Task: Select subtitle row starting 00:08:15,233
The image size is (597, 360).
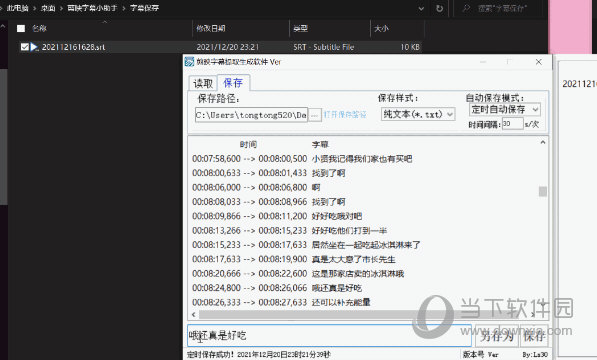Action: click(306, 245)
